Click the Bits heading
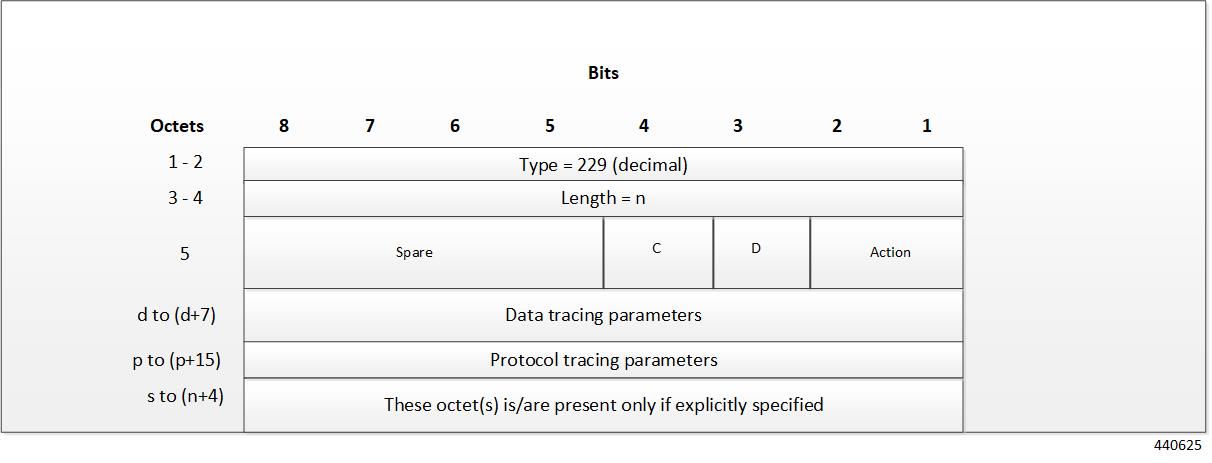 (x=603, y=73)
